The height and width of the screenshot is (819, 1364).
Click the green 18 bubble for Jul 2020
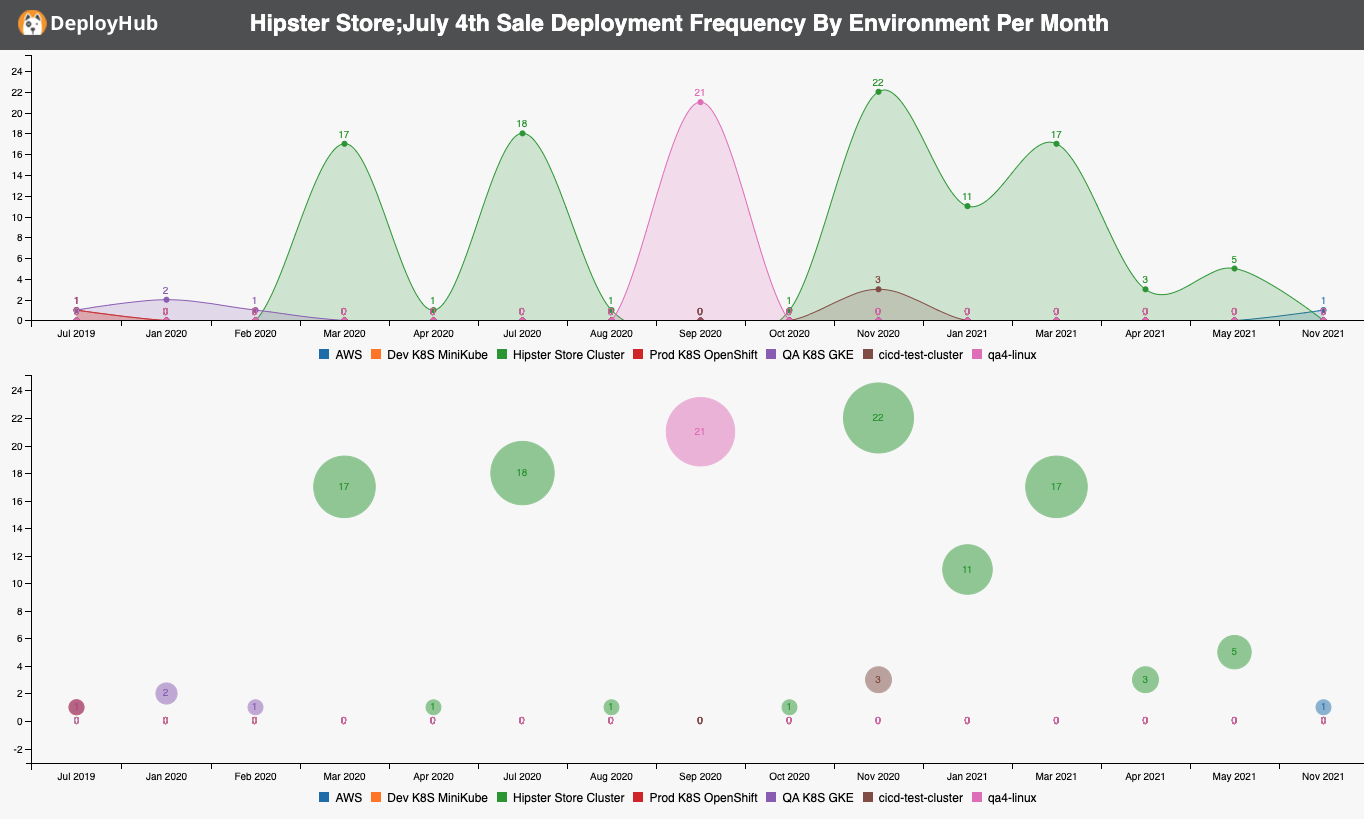click(x=522, y=473)
